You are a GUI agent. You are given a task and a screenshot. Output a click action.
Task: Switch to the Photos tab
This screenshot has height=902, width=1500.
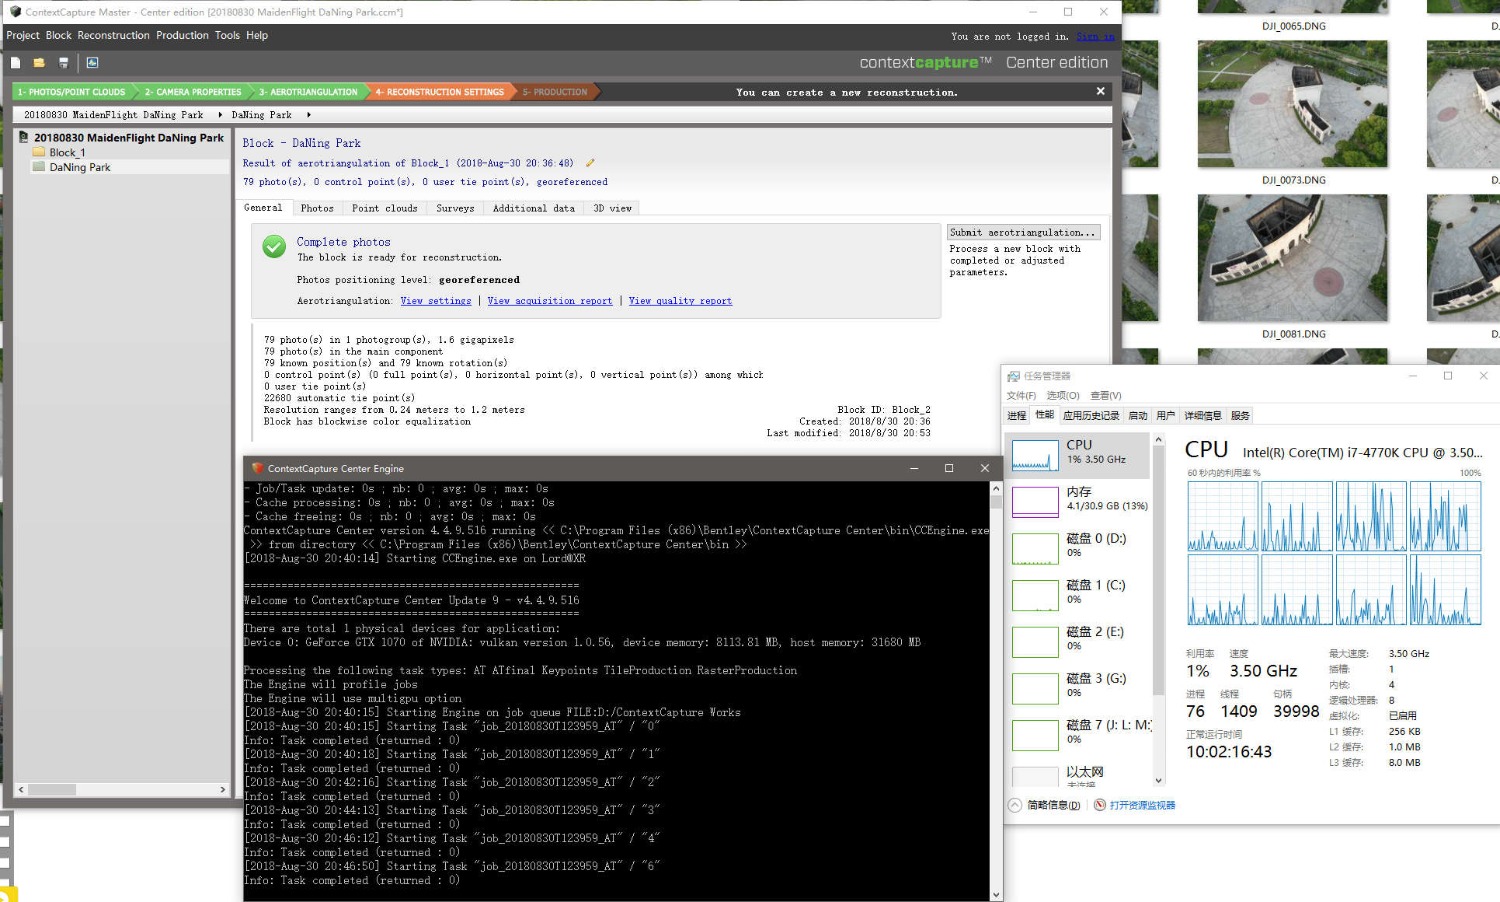317,208
